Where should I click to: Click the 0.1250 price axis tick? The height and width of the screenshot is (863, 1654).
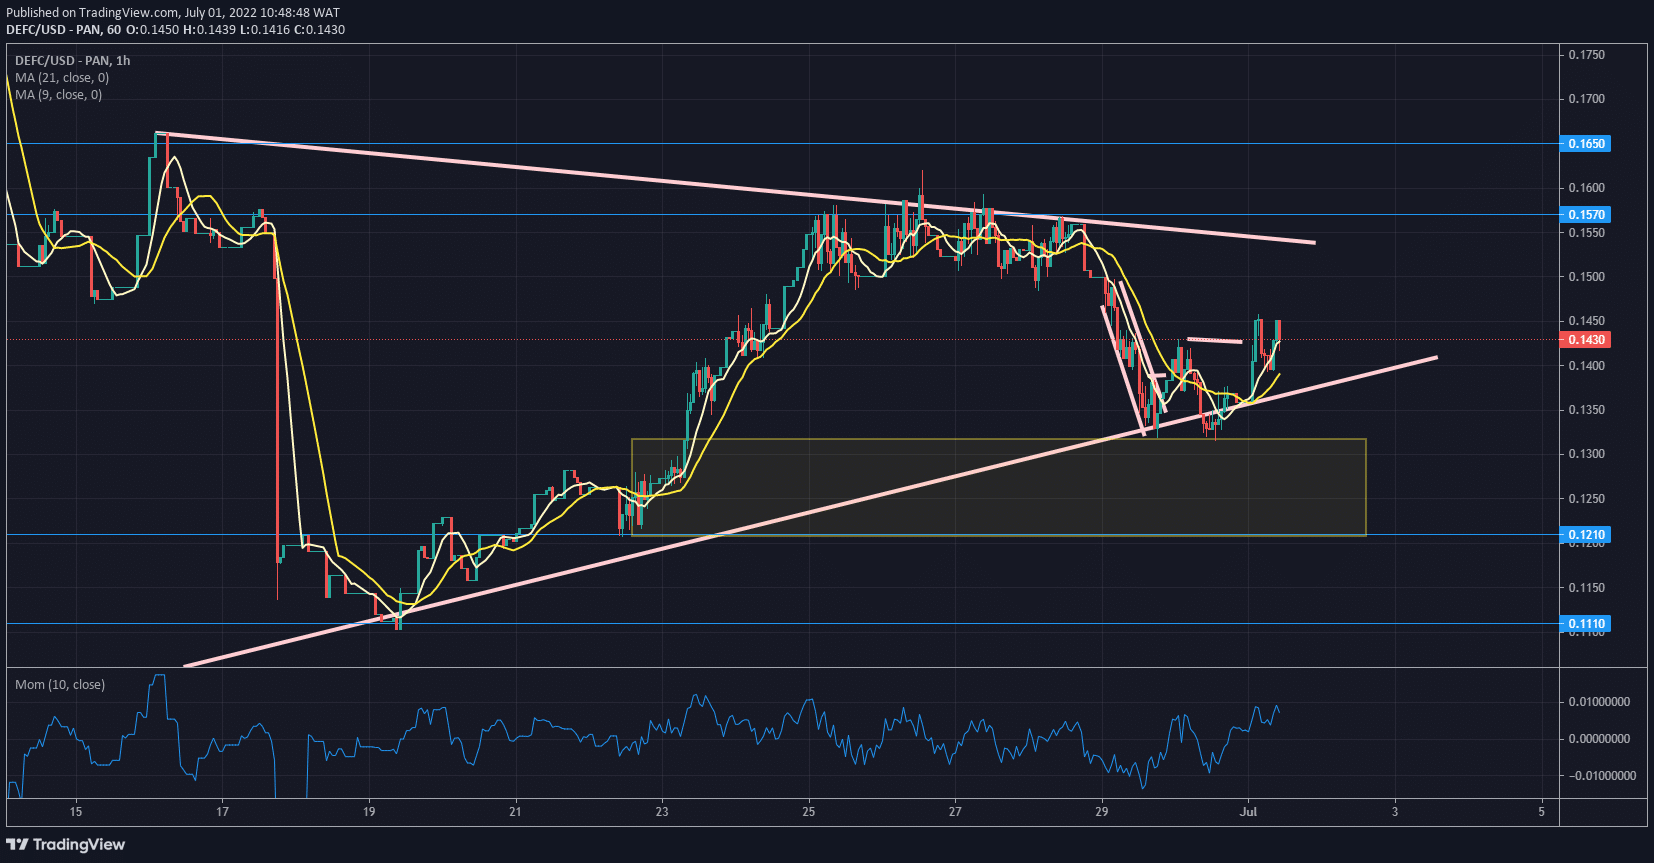coord(1586,499)
